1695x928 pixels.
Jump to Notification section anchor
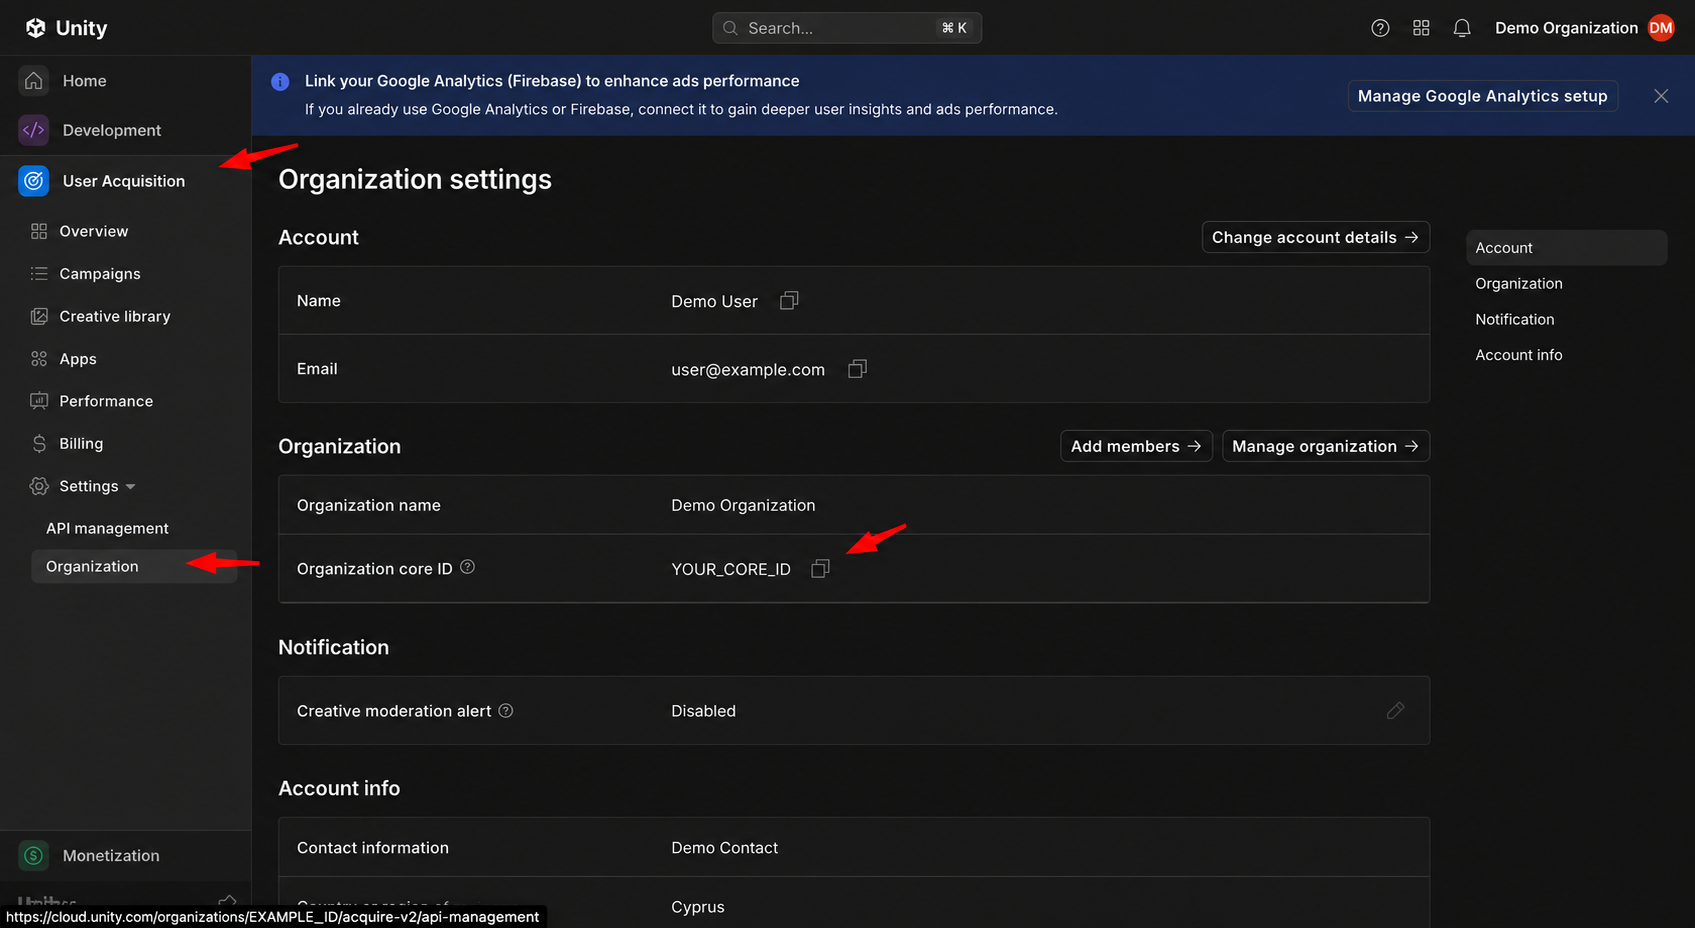tap(1514, 320)
